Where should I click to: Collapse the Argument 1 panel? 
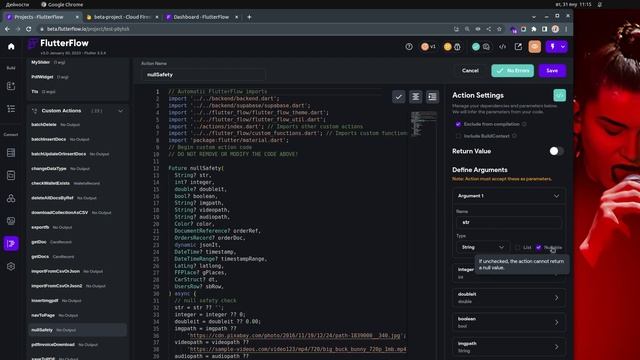pos(556,196)
